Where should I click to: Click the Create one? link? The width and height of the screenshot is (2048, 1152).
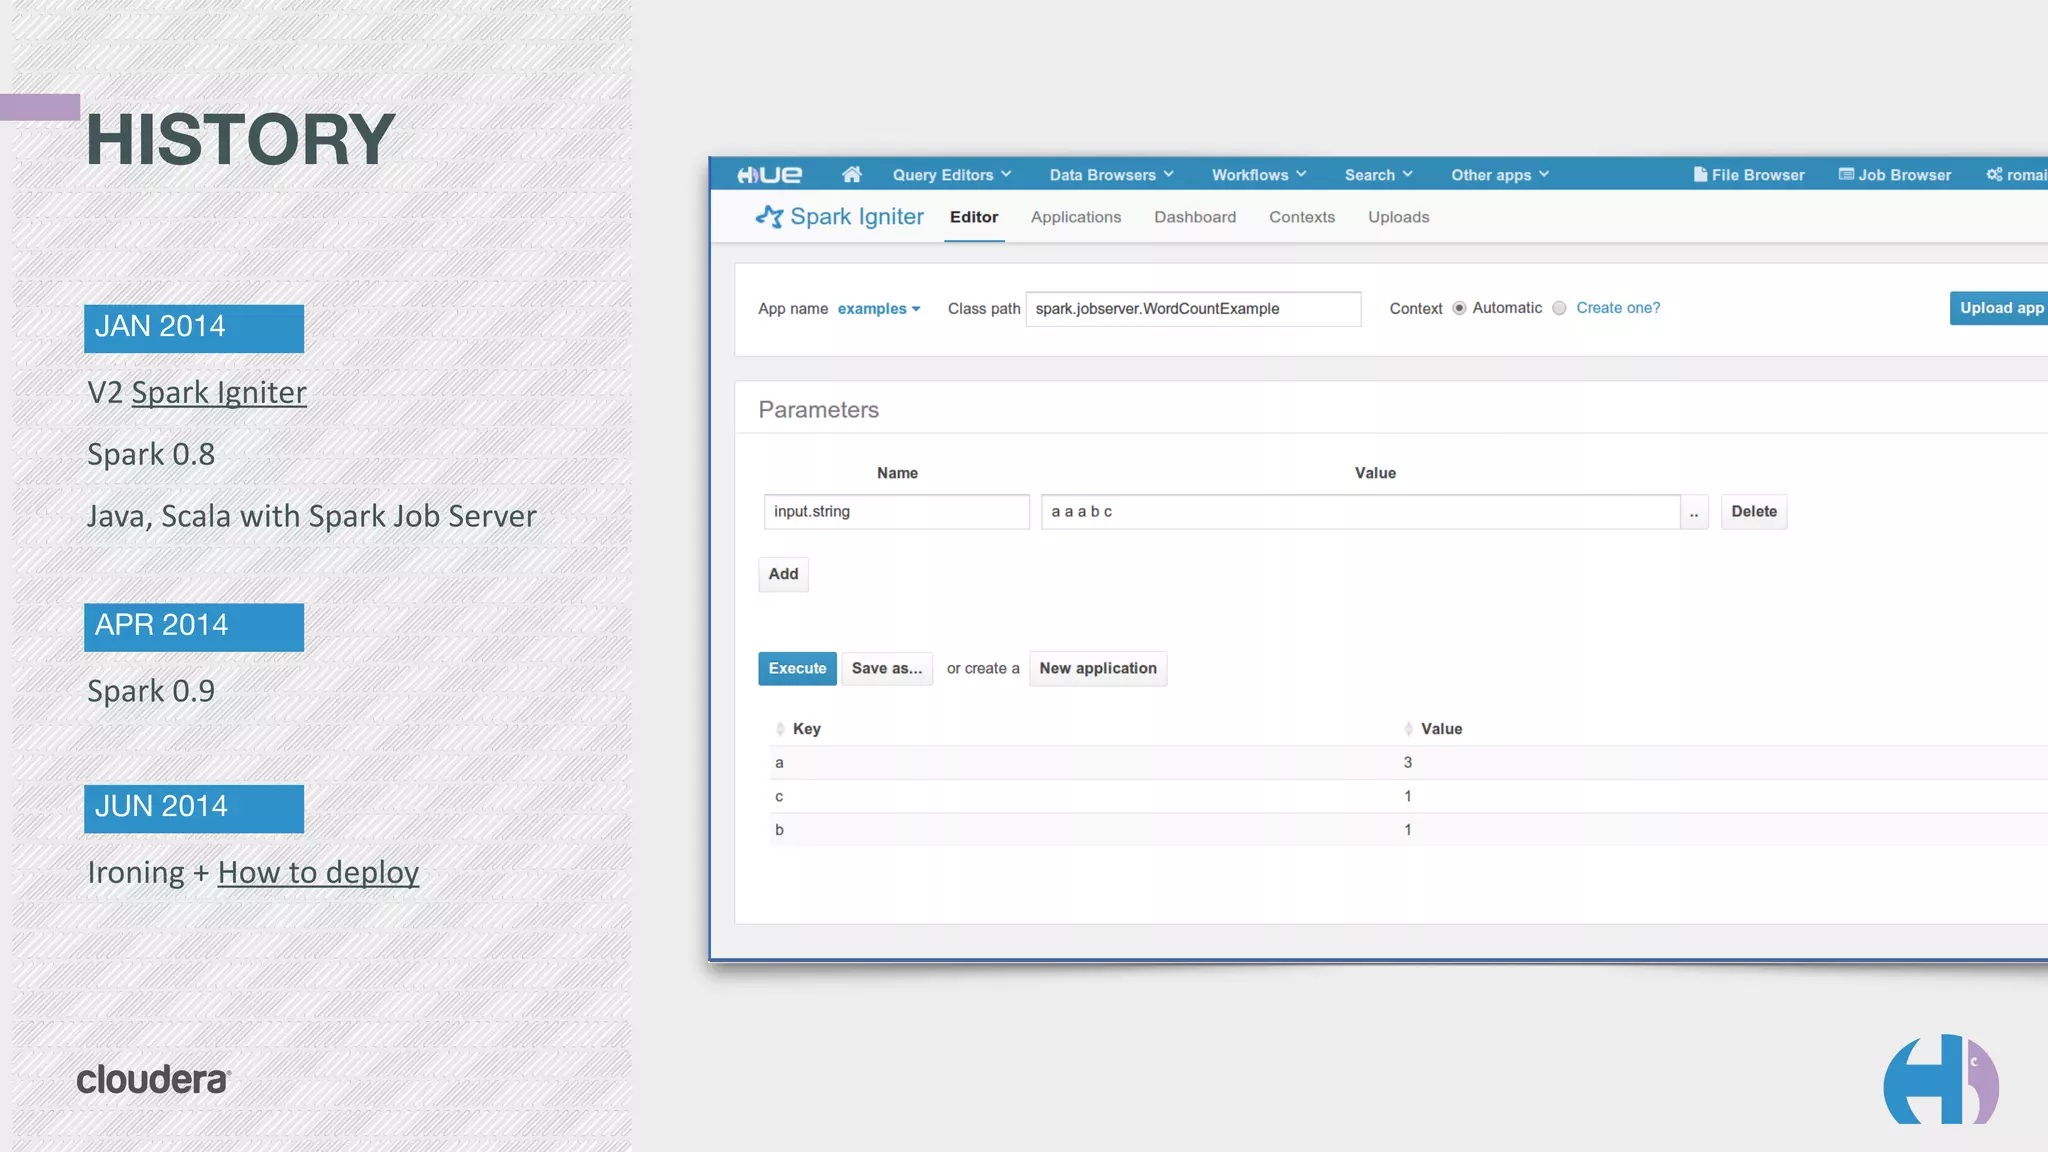pos(1617,308)
